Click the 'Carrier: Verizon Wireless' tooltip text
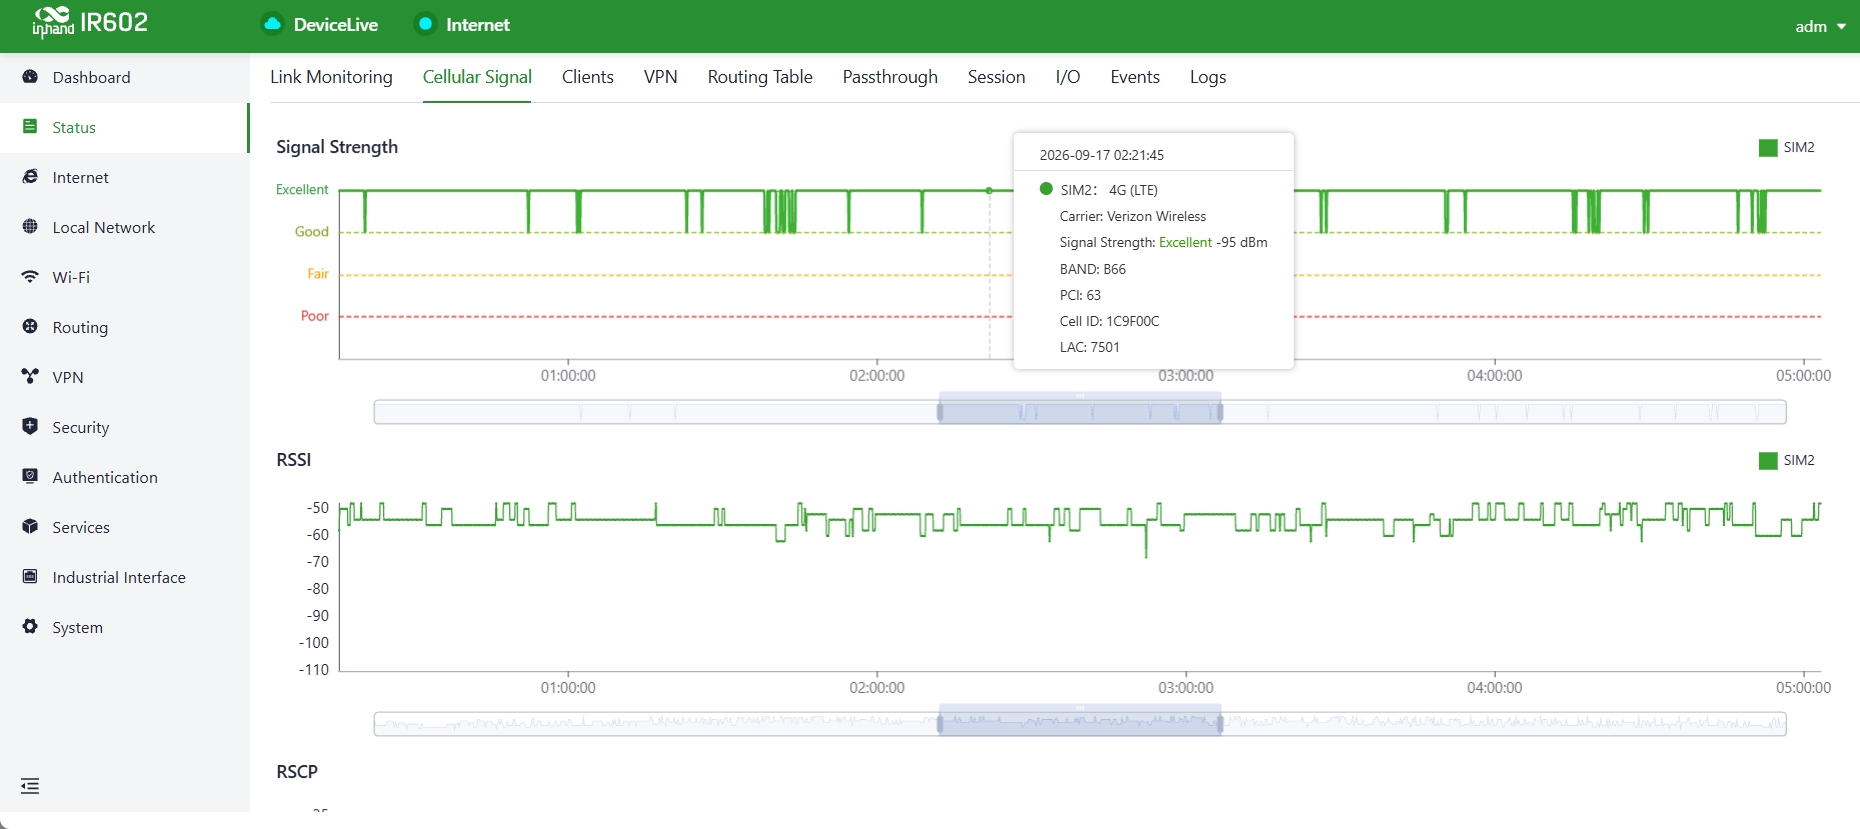Image resolution: width=1860 pixels, height=829 pixels. [x=1133, y=216]
